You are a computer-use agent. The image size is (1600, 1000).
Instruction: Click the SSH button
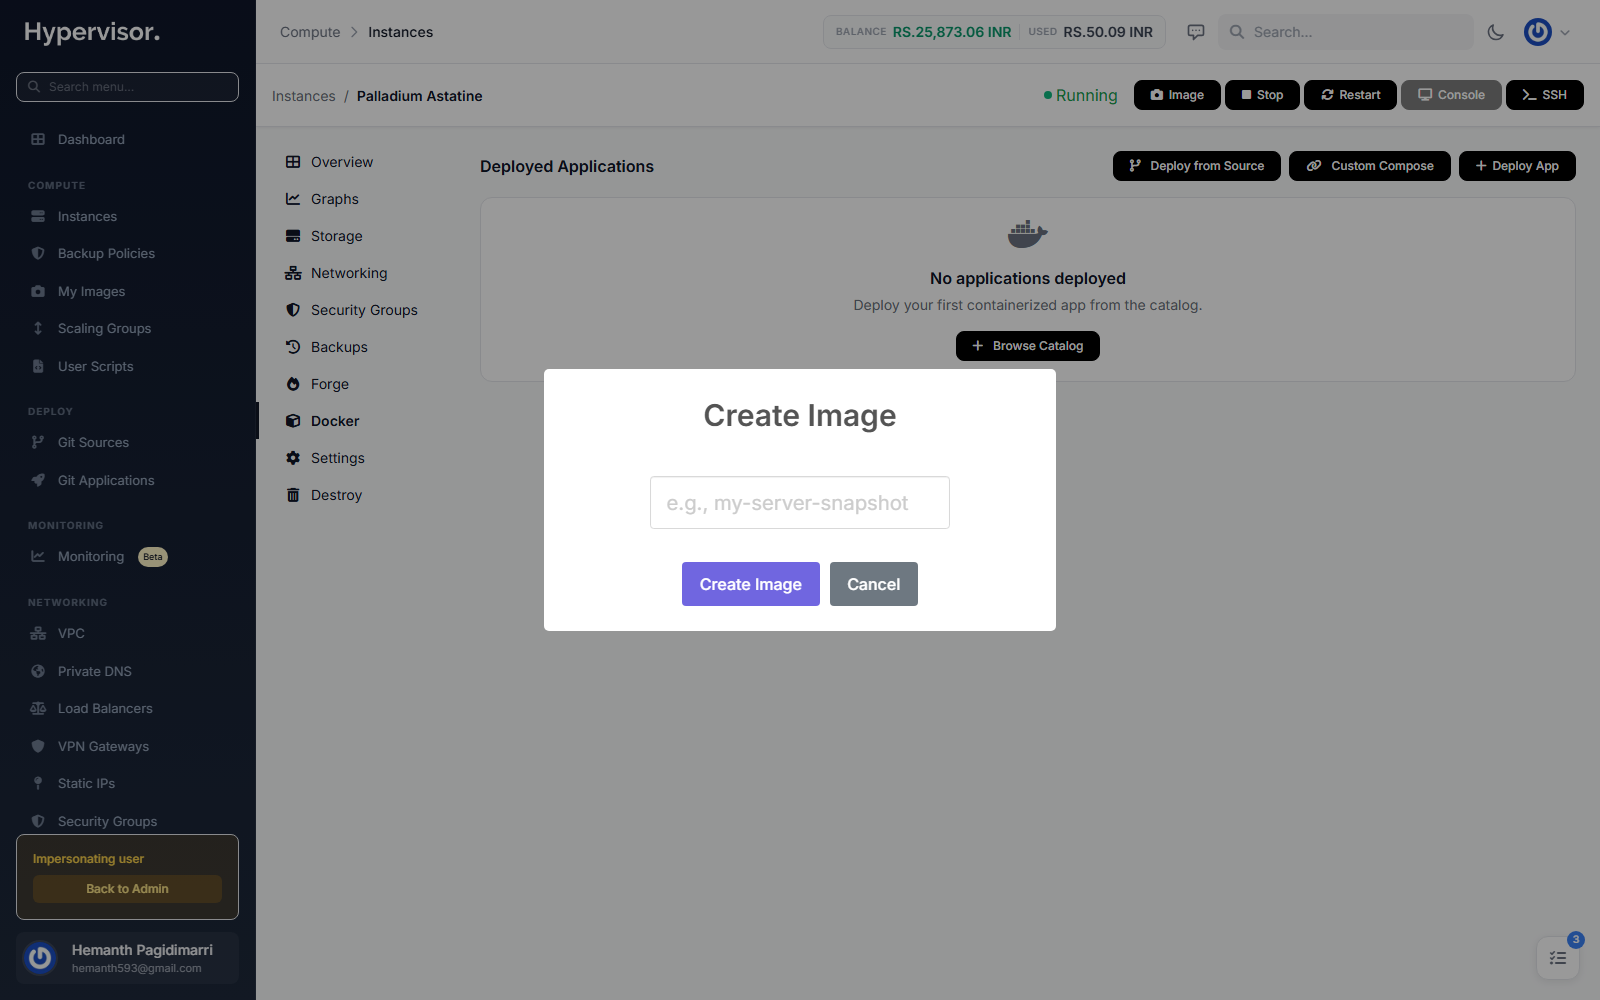click(x=1545, y=95)
